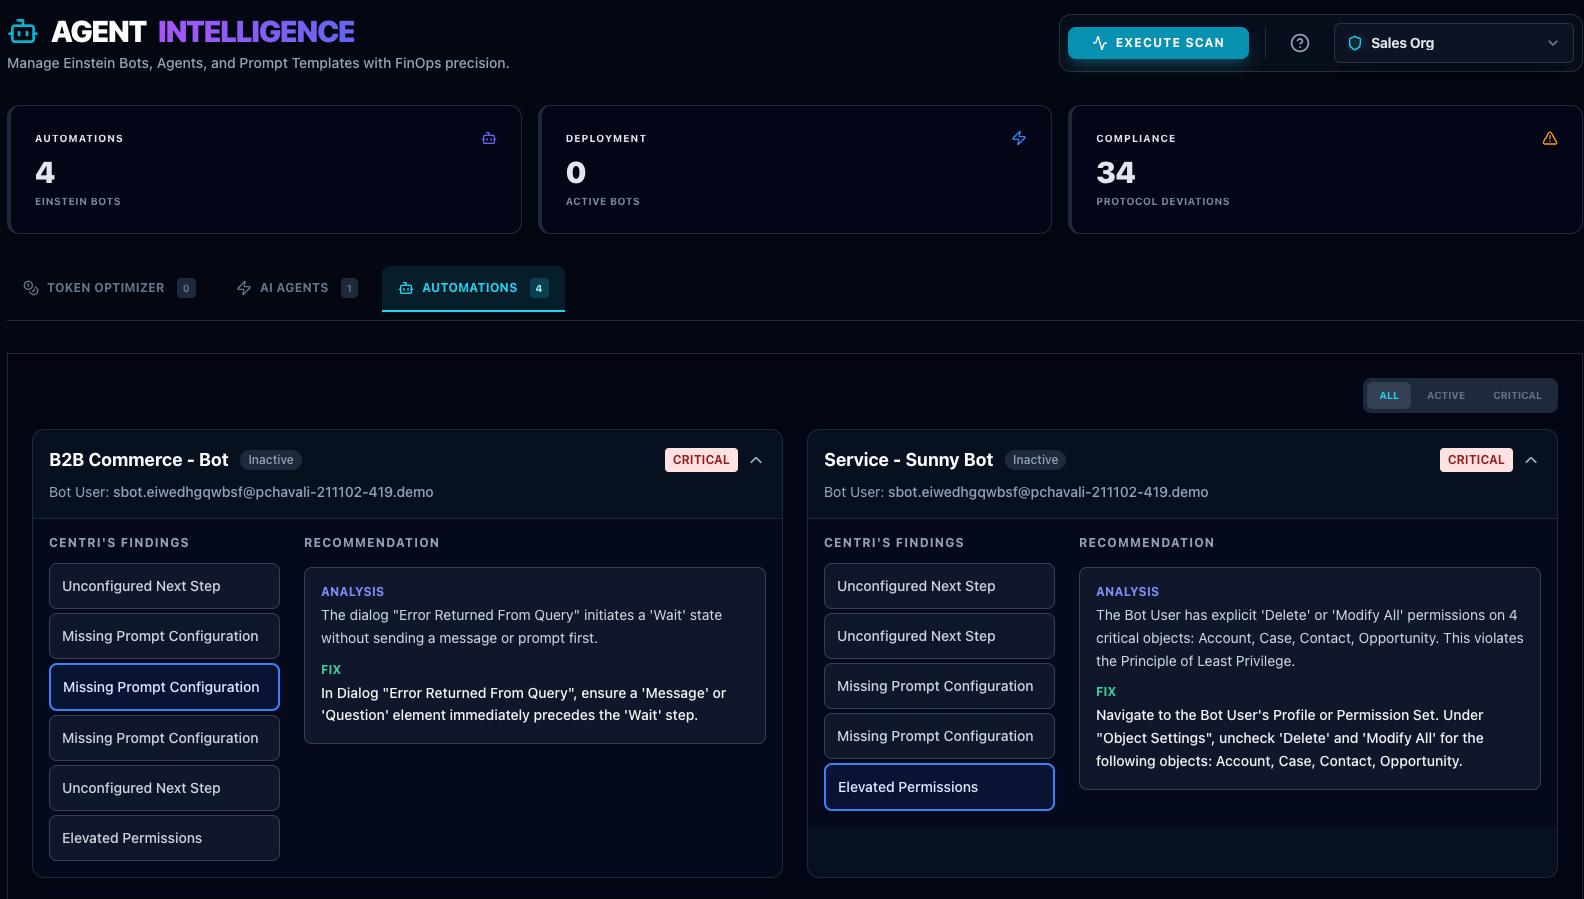Screen dimensions: 1584x899
Task: Select first Missing Prompt Configuration in B2B Commerce
Action: pyautogui.click(x=164, y=636)
